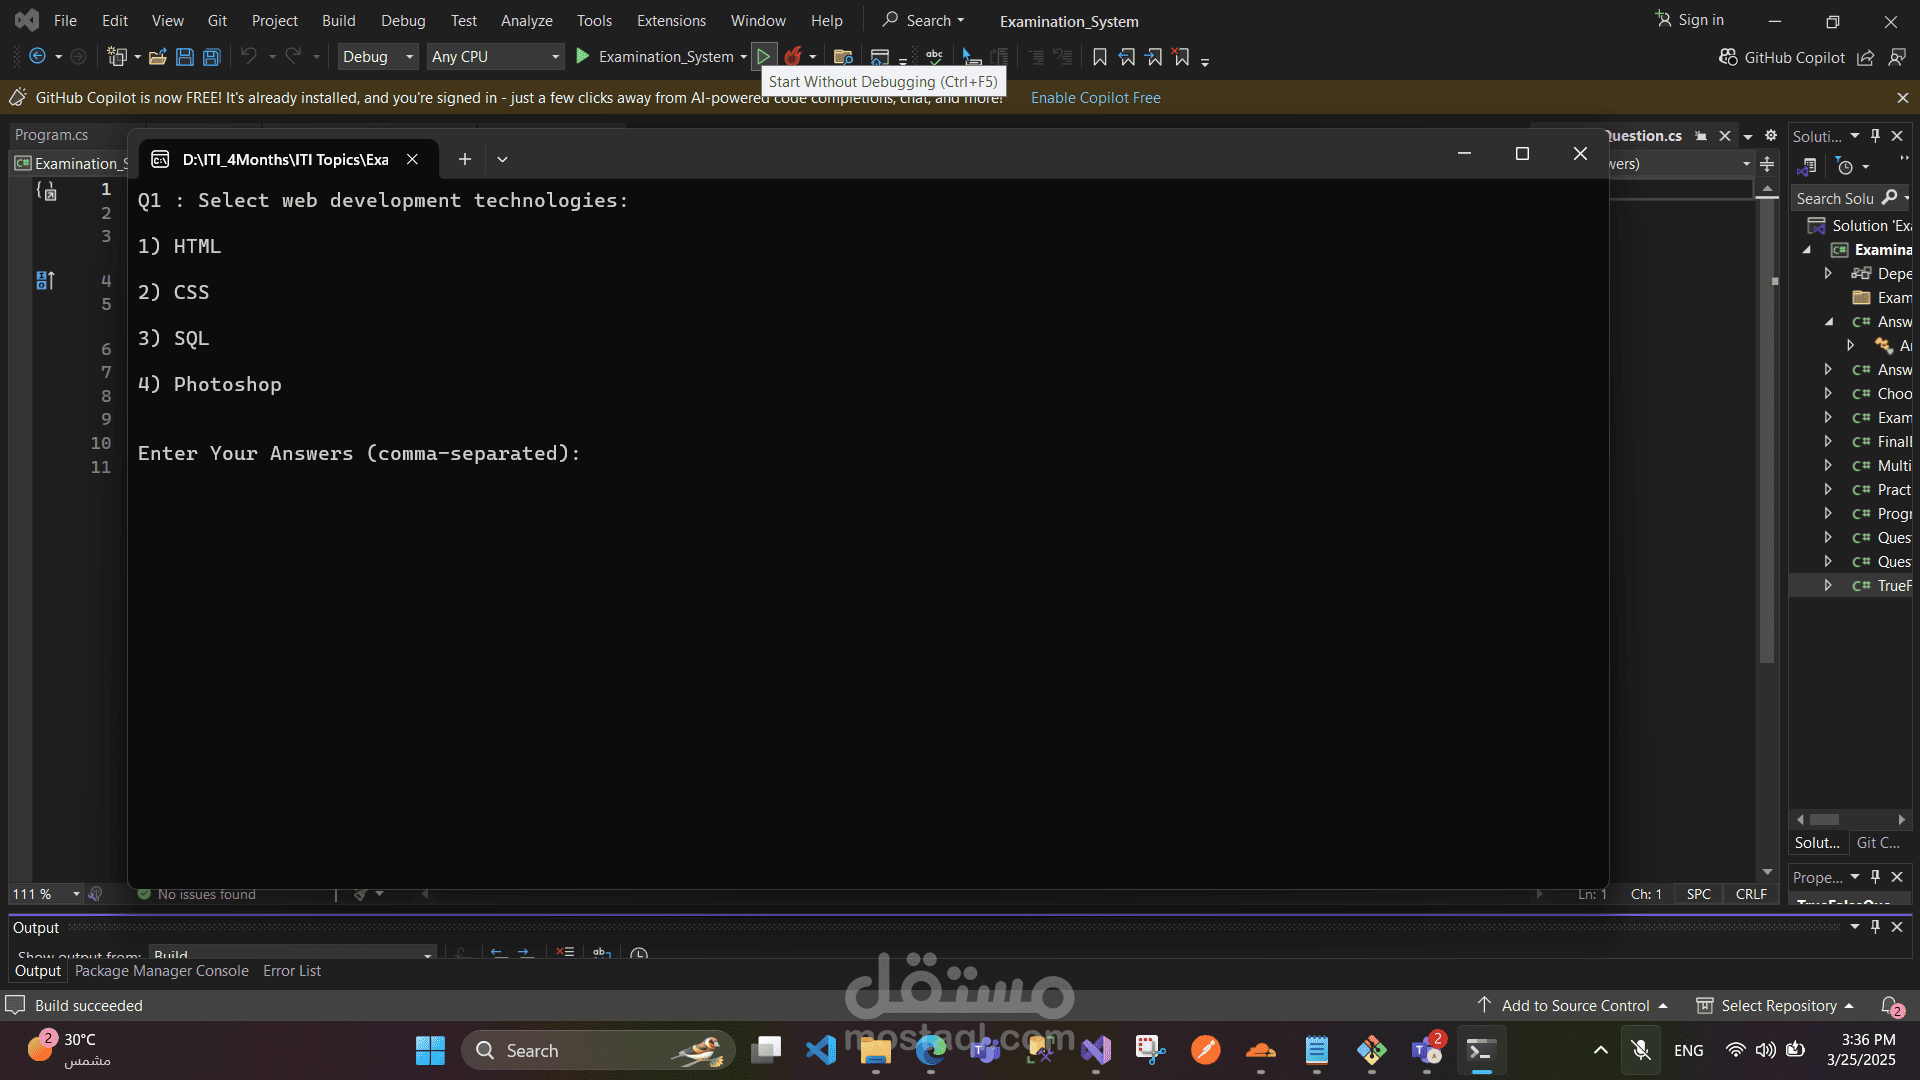Click the Hot Reload flame icon
Viewport: 1920px width, 1080px height.
coord(793,57)
